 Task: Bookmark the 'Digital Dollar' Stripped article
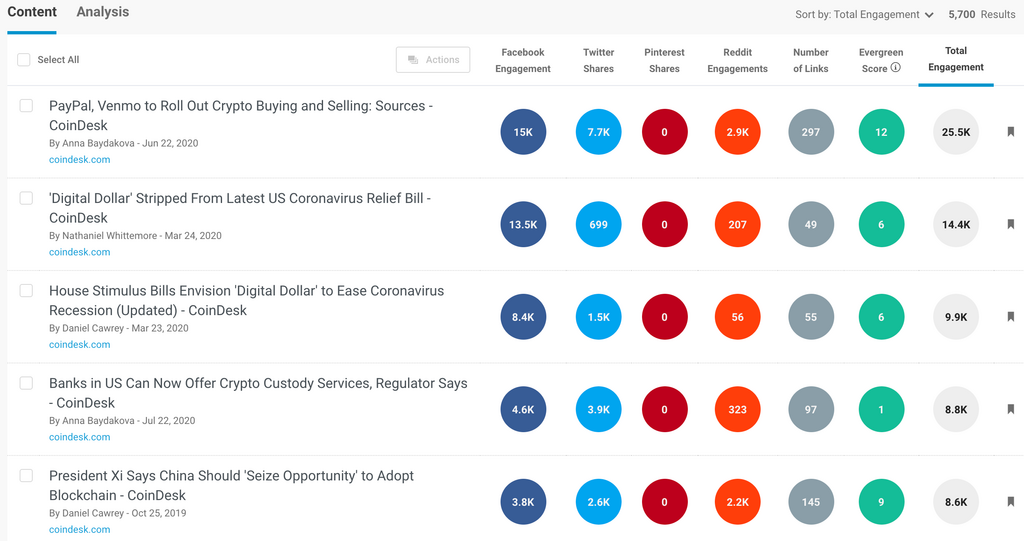click(1011, 225)
